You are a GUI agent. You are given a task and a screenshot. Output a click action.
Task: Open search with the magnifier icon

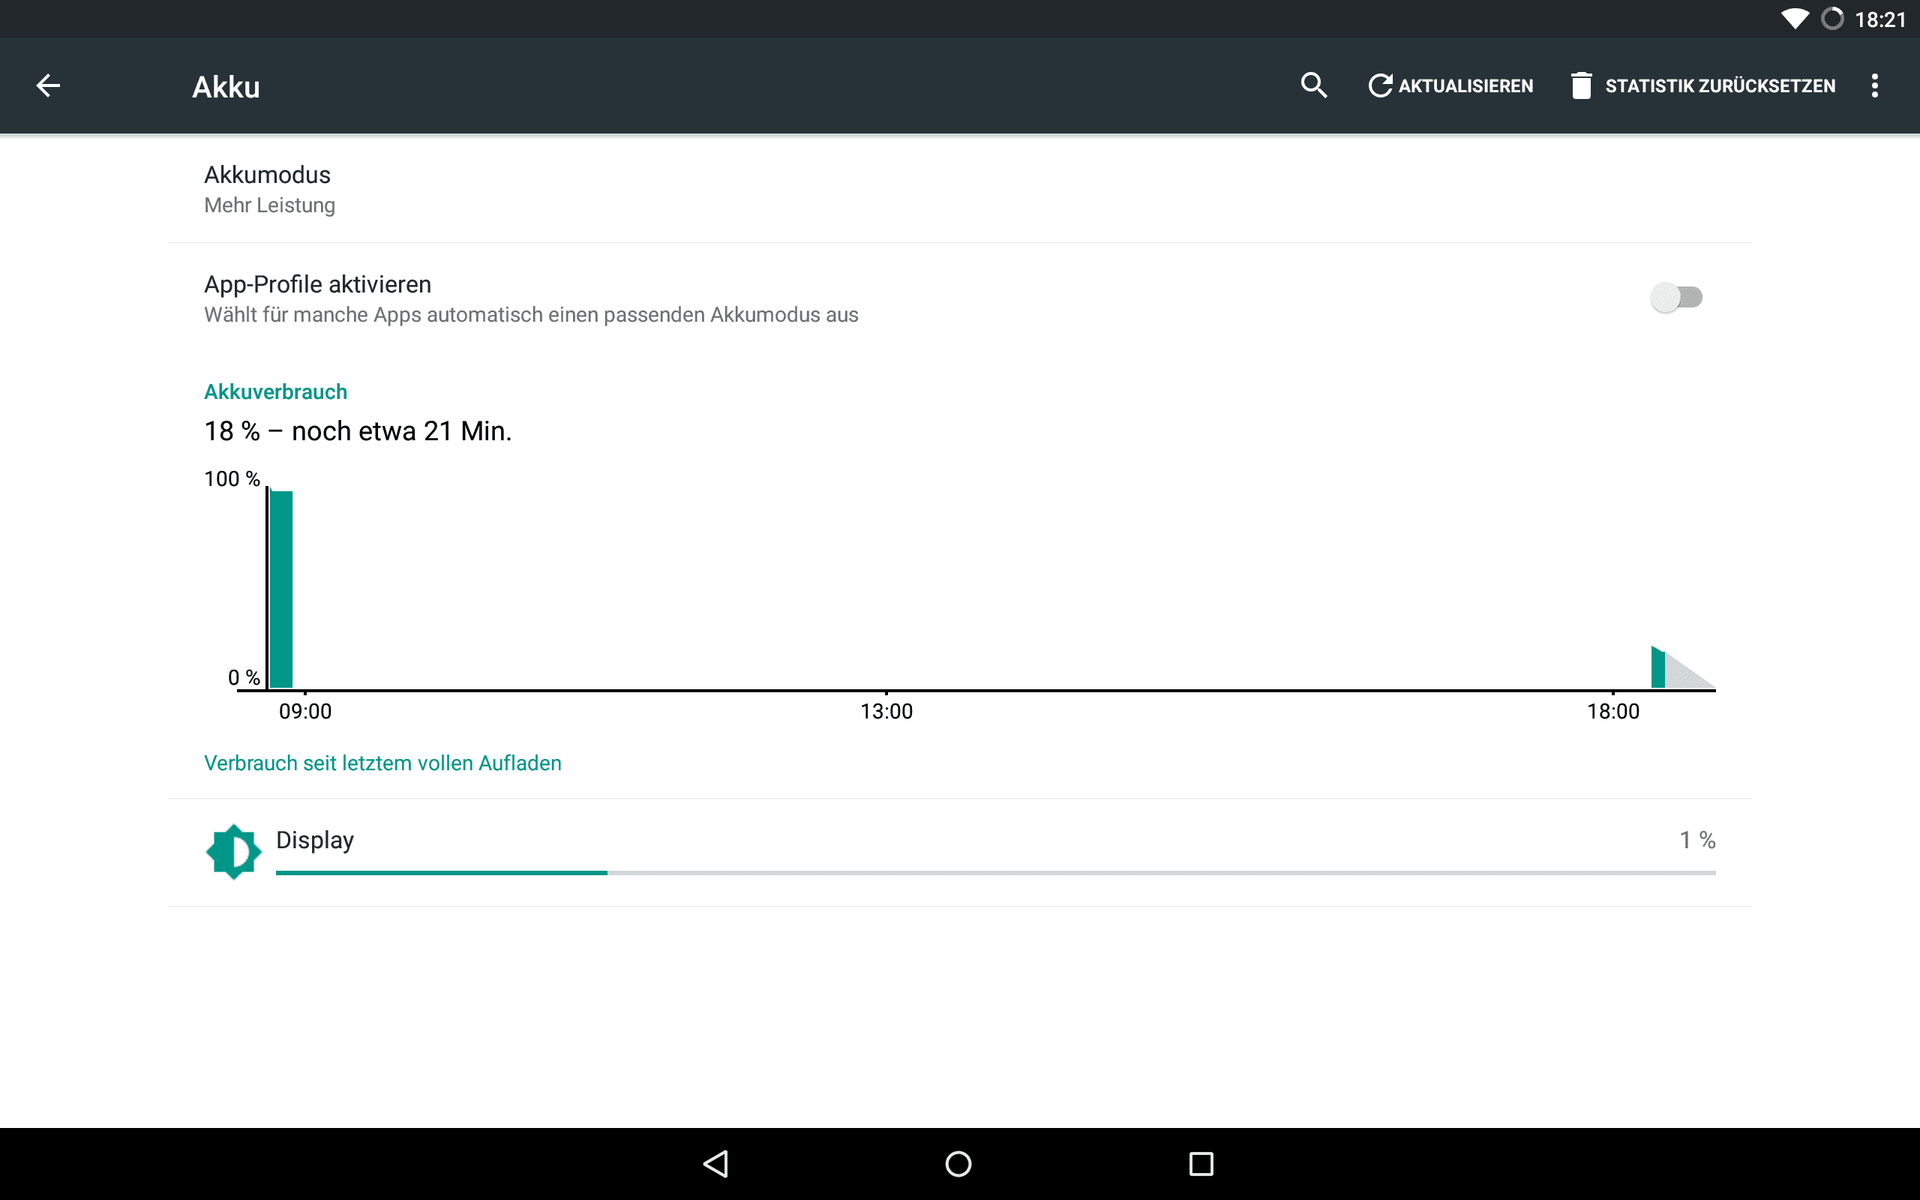(1314, 86)
